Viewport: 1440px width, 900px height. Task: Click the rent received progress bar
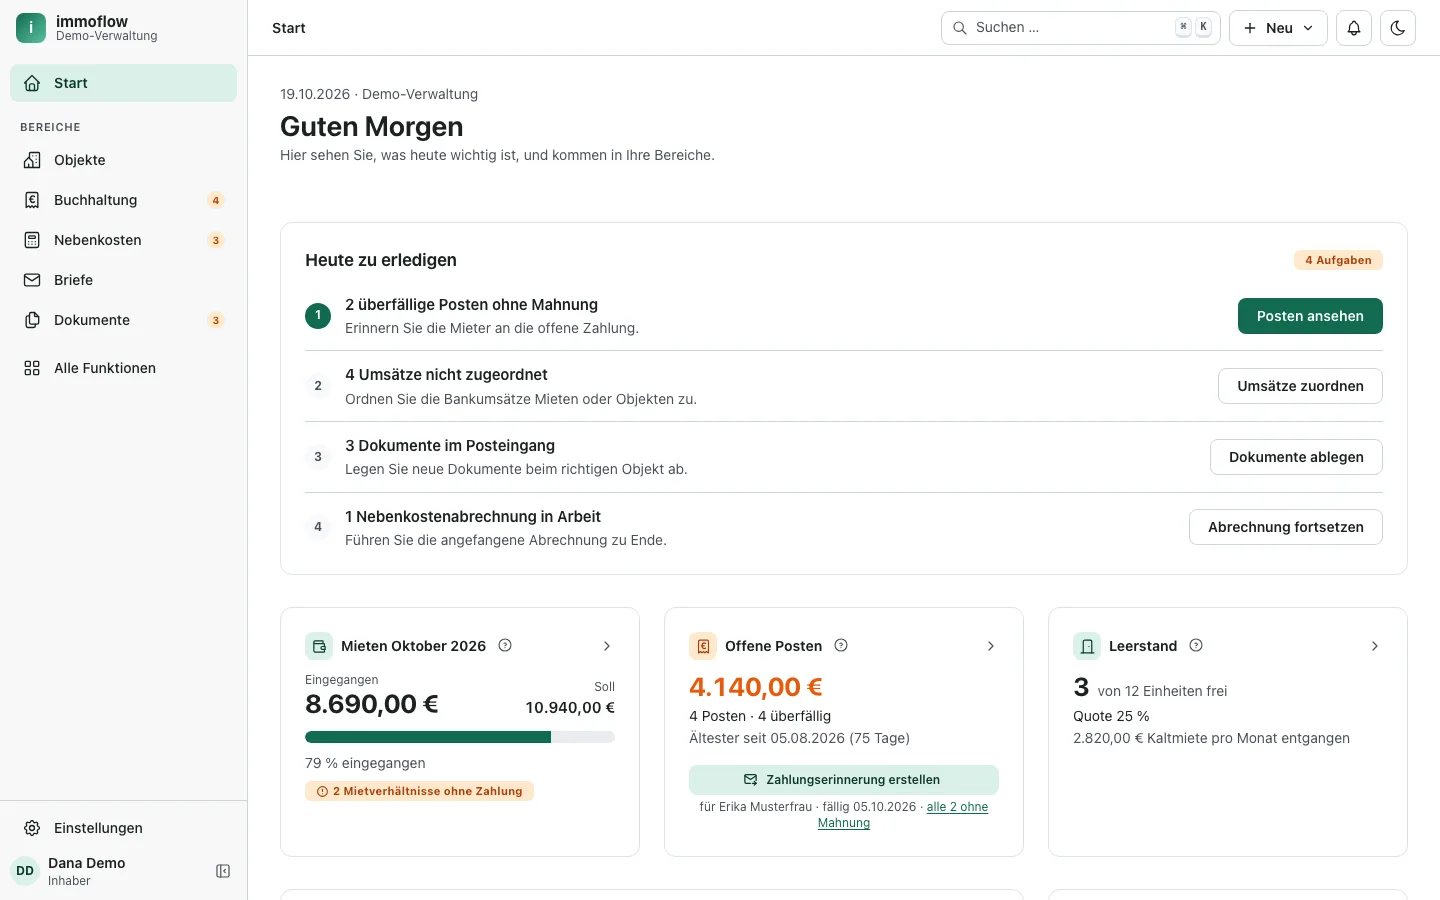coord(460,737)
